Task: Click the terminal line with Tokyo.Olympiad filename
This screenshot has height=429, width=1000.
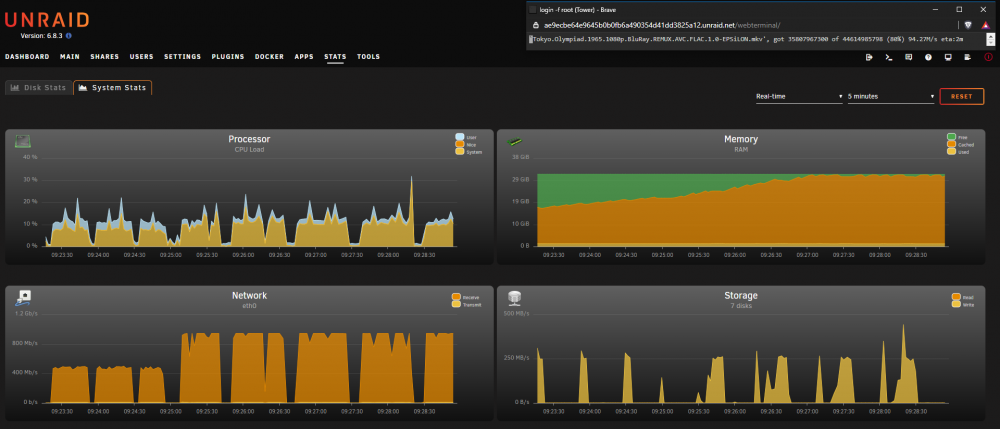Action: pyautogui.click(x=746, y=40)
